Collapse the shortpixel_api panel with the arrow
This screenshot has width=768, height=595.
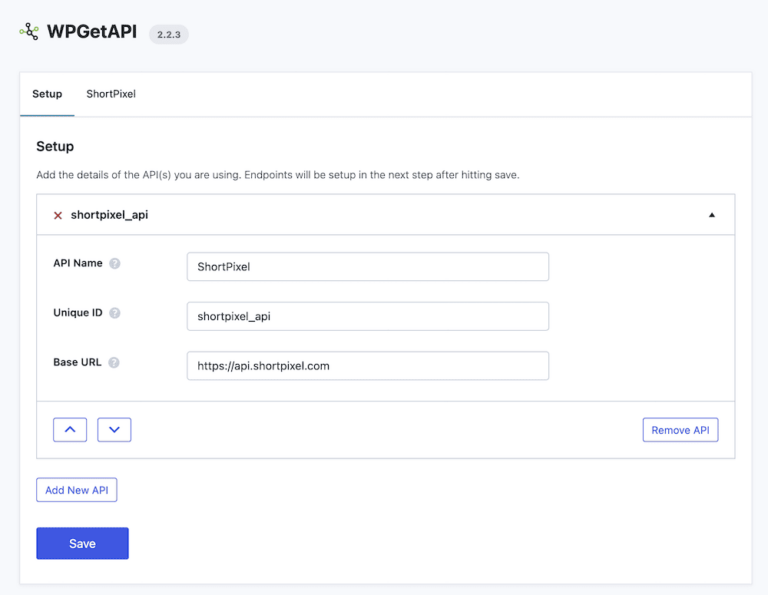(712, 215)
